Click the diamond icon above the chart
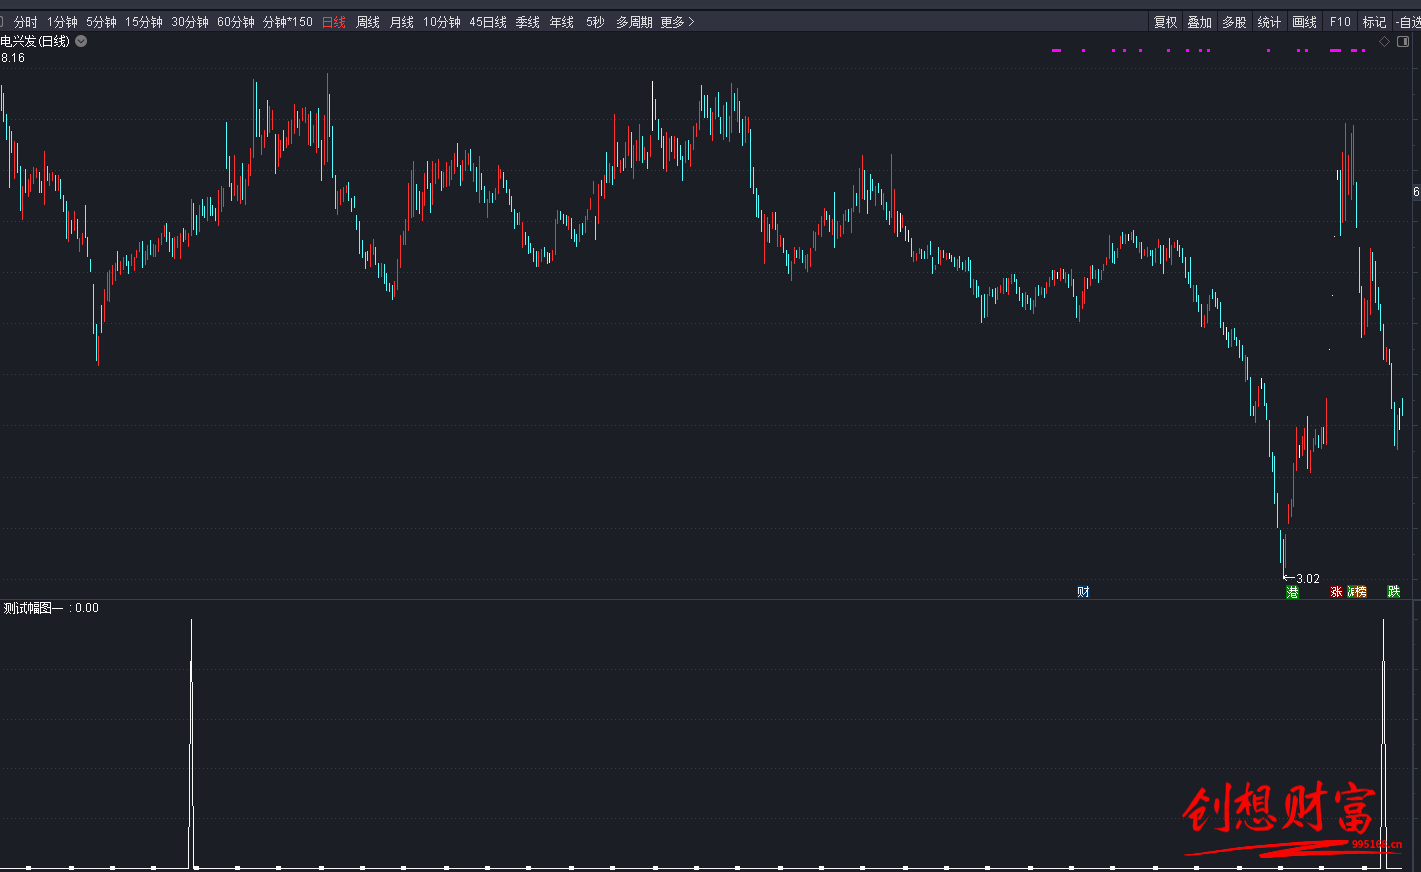The width and height of the screenshot is (1421, 872). coord(1385,41)
